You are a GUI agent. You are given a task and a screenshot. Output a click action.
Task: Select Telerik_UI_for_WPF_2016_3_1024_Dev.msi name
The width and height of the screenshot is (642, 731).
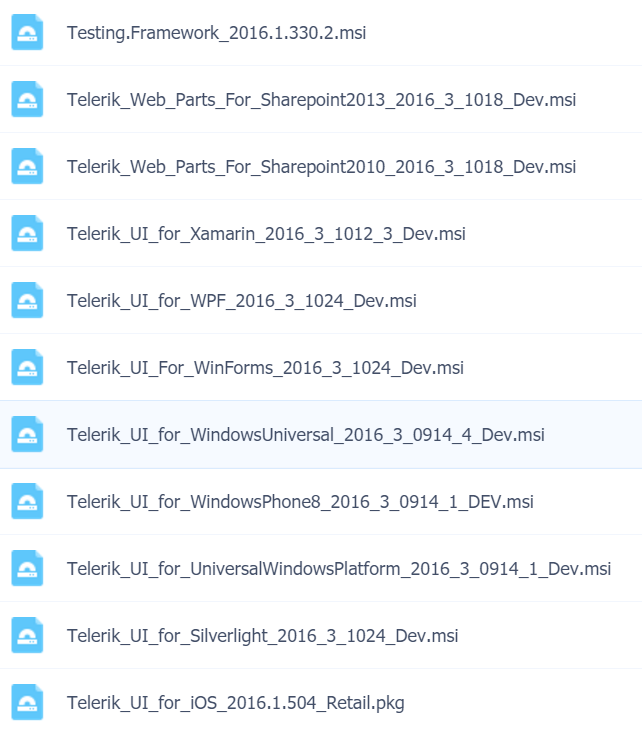242,301
